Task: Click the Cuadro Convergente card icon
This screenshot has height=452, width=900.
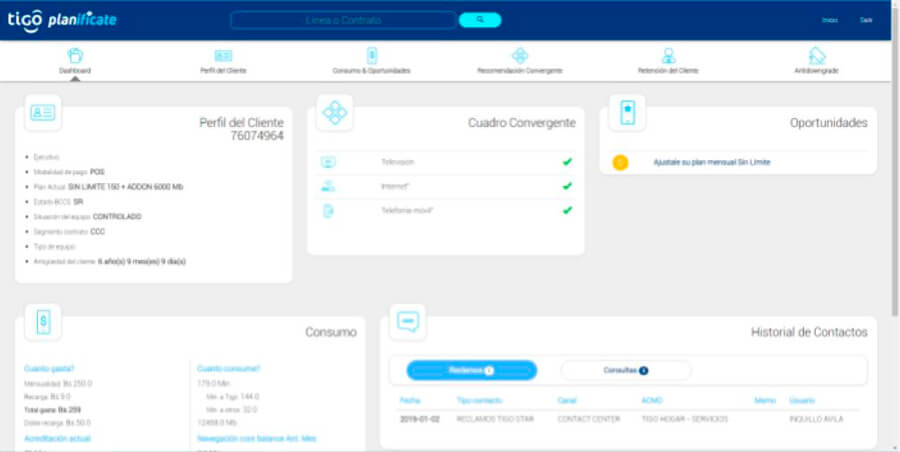Action: click(x=335, y=113)
